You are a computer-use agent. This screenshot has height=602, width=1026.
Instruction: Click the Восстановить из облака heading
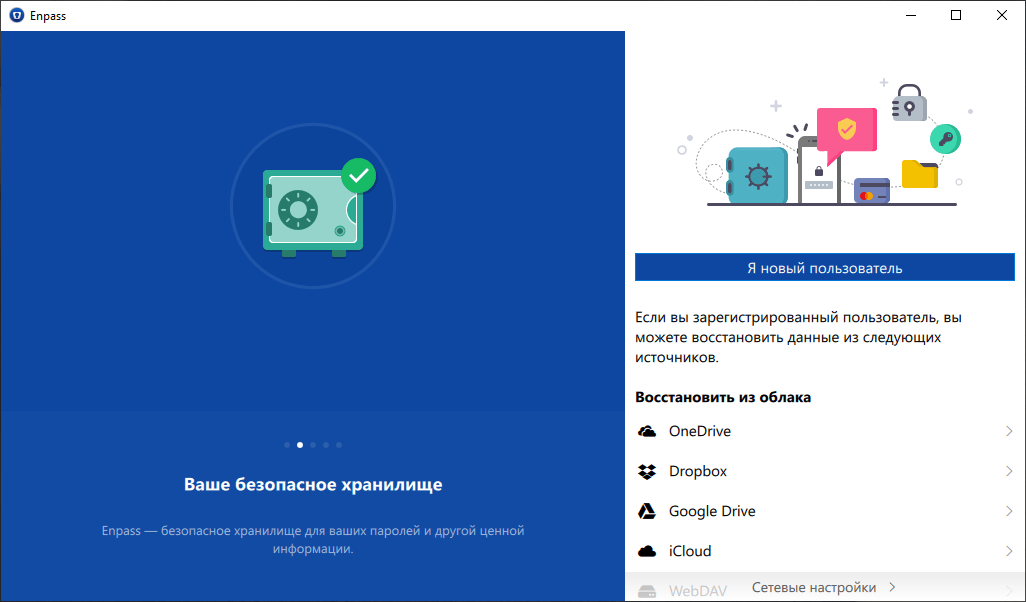coord(722,397)
